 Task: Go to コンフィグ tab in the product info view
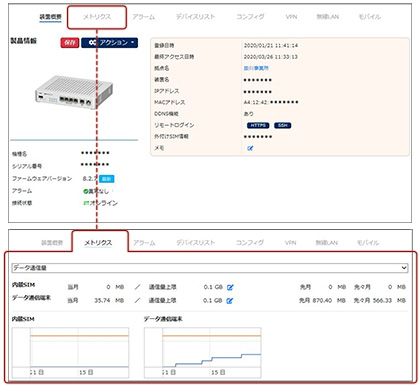click(x=250, y=17)
